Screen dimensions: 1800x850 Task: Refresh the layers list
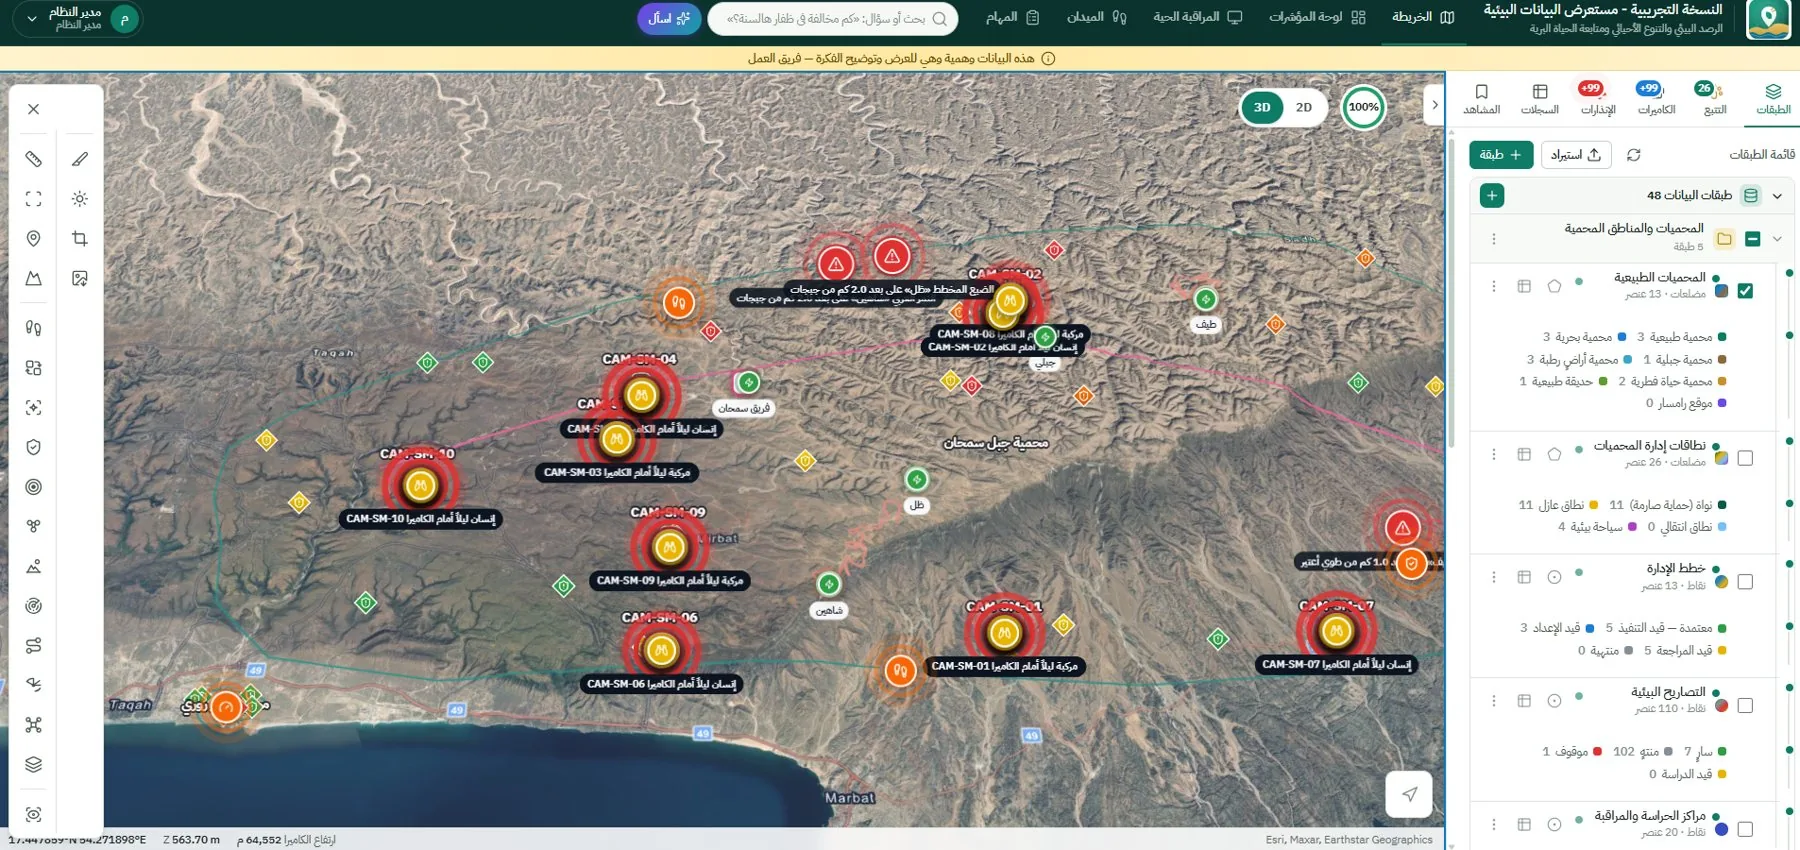(1634, 155)
